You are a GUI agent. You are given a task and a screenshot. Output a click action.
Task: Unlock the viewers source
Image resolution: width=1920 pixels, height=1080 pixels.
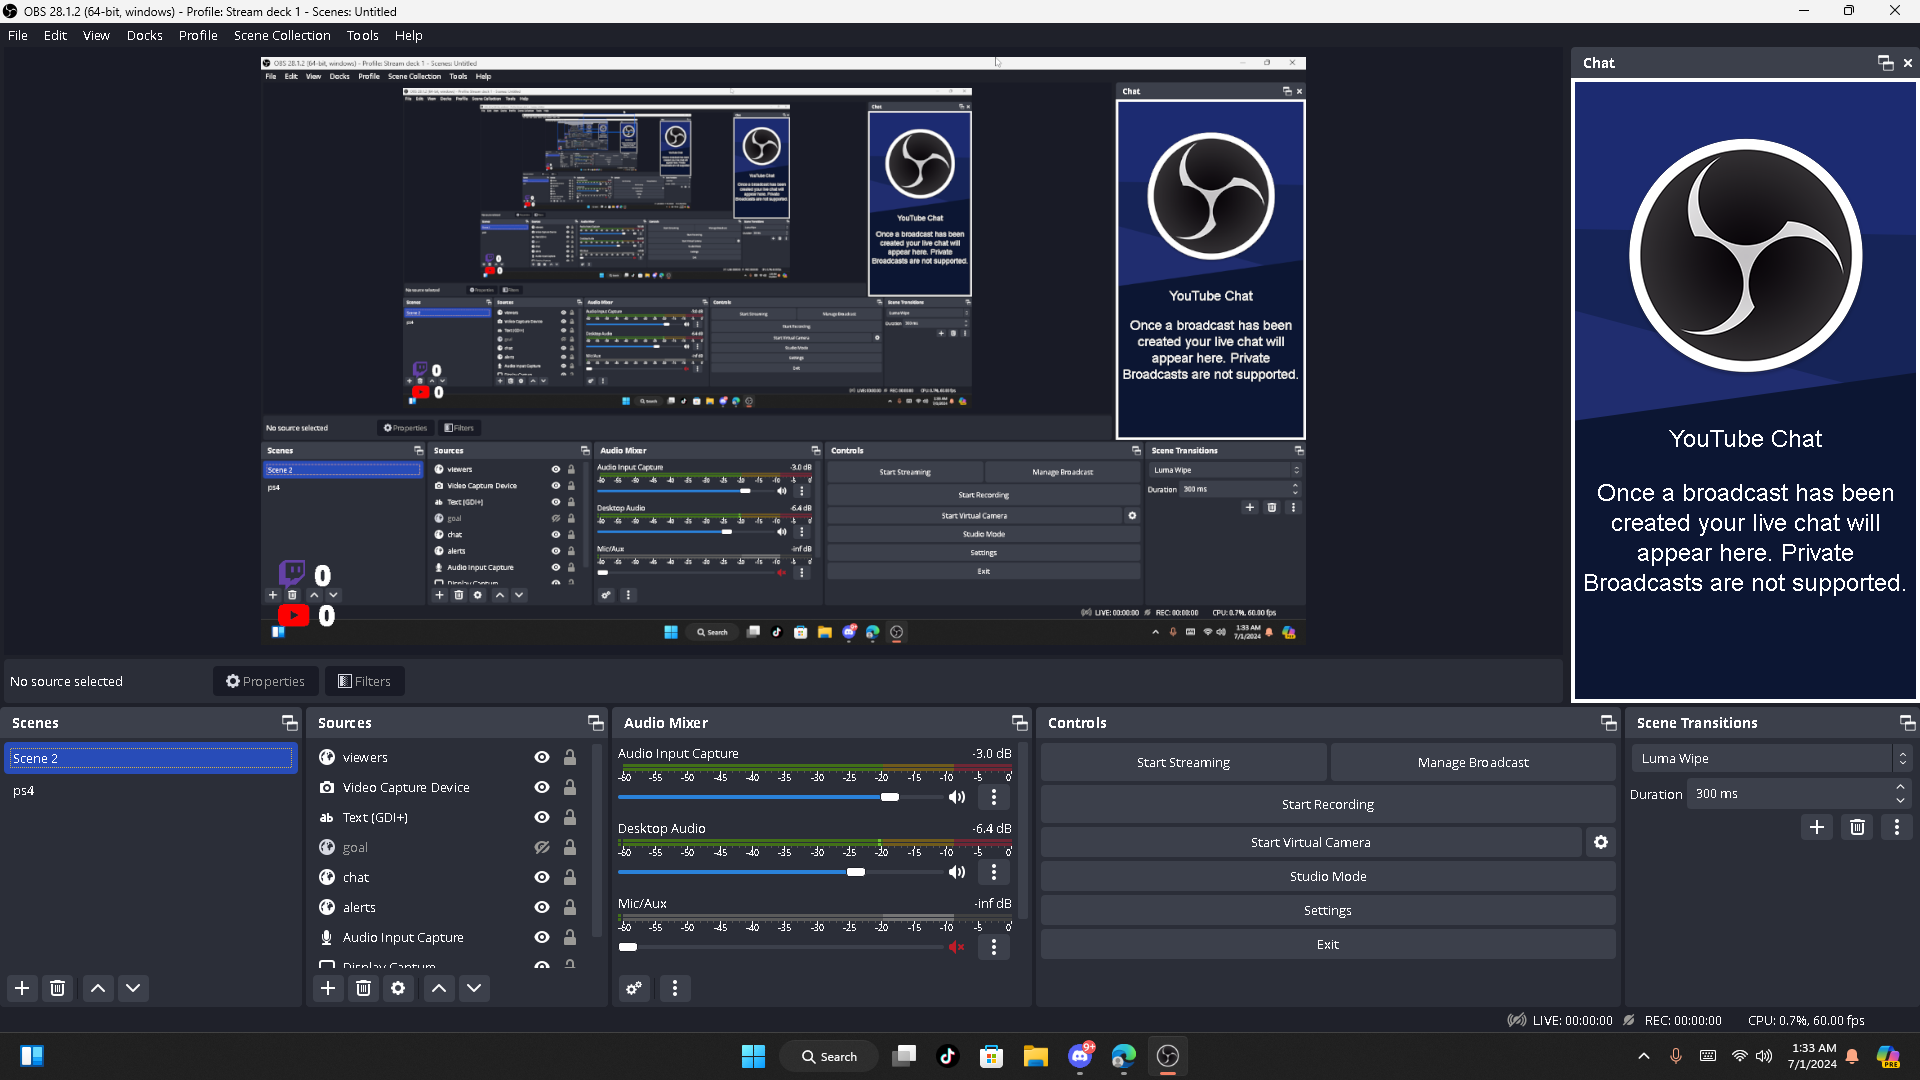(x=570, y=758)
